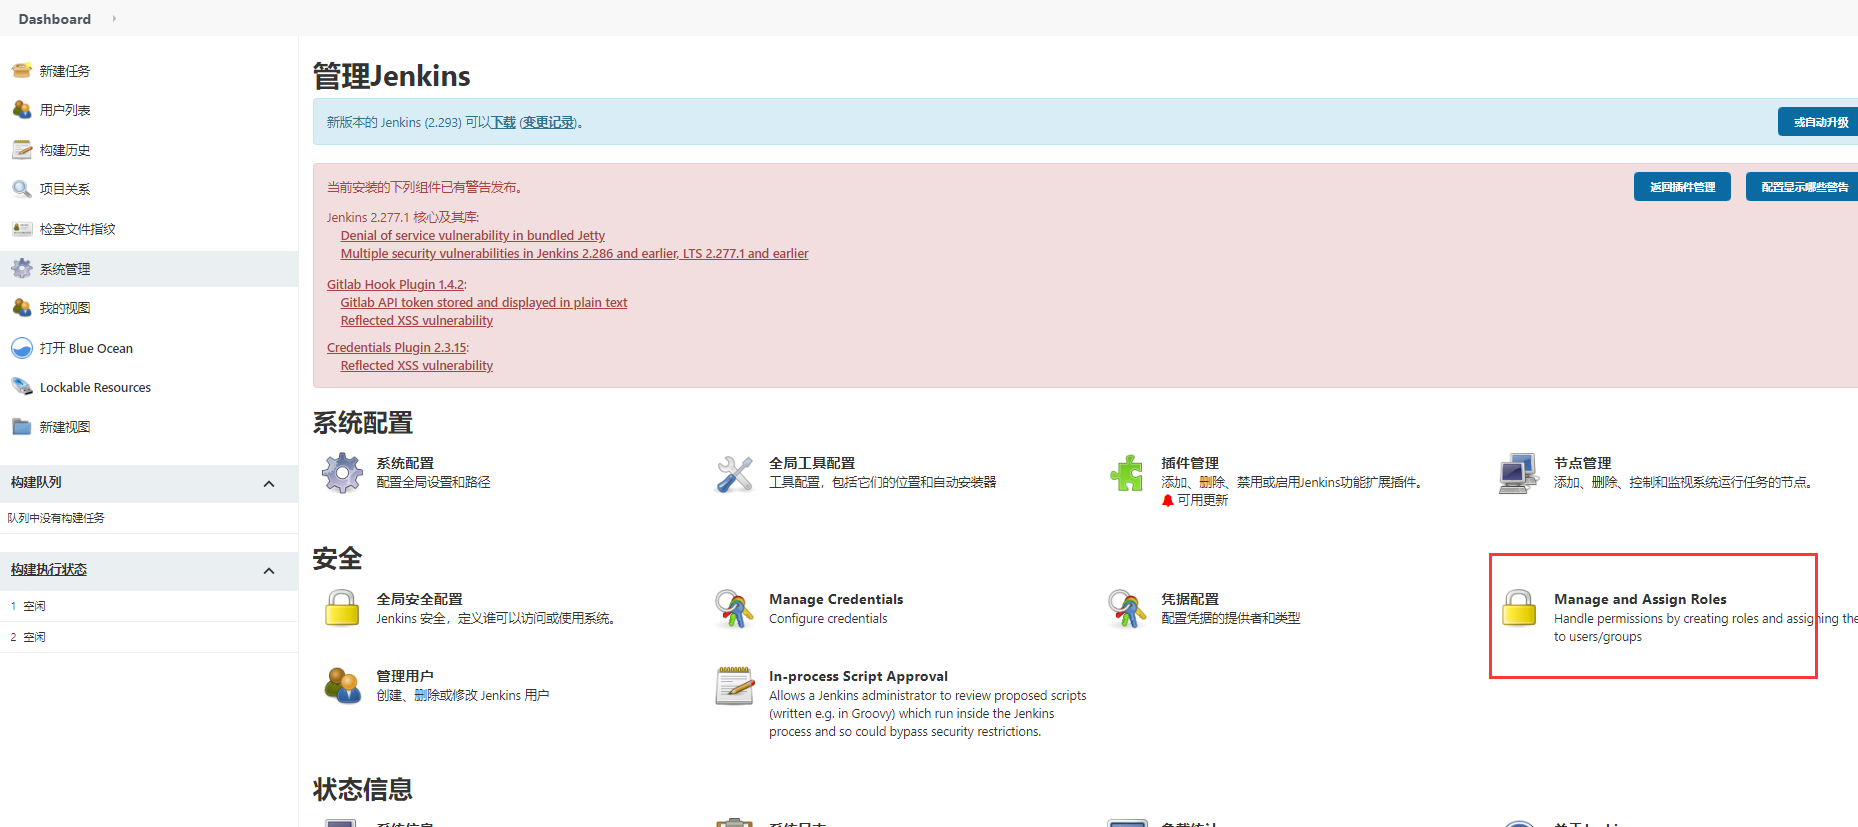
Task: Click executor 2 空闲 row
Action: coord(149,637)
